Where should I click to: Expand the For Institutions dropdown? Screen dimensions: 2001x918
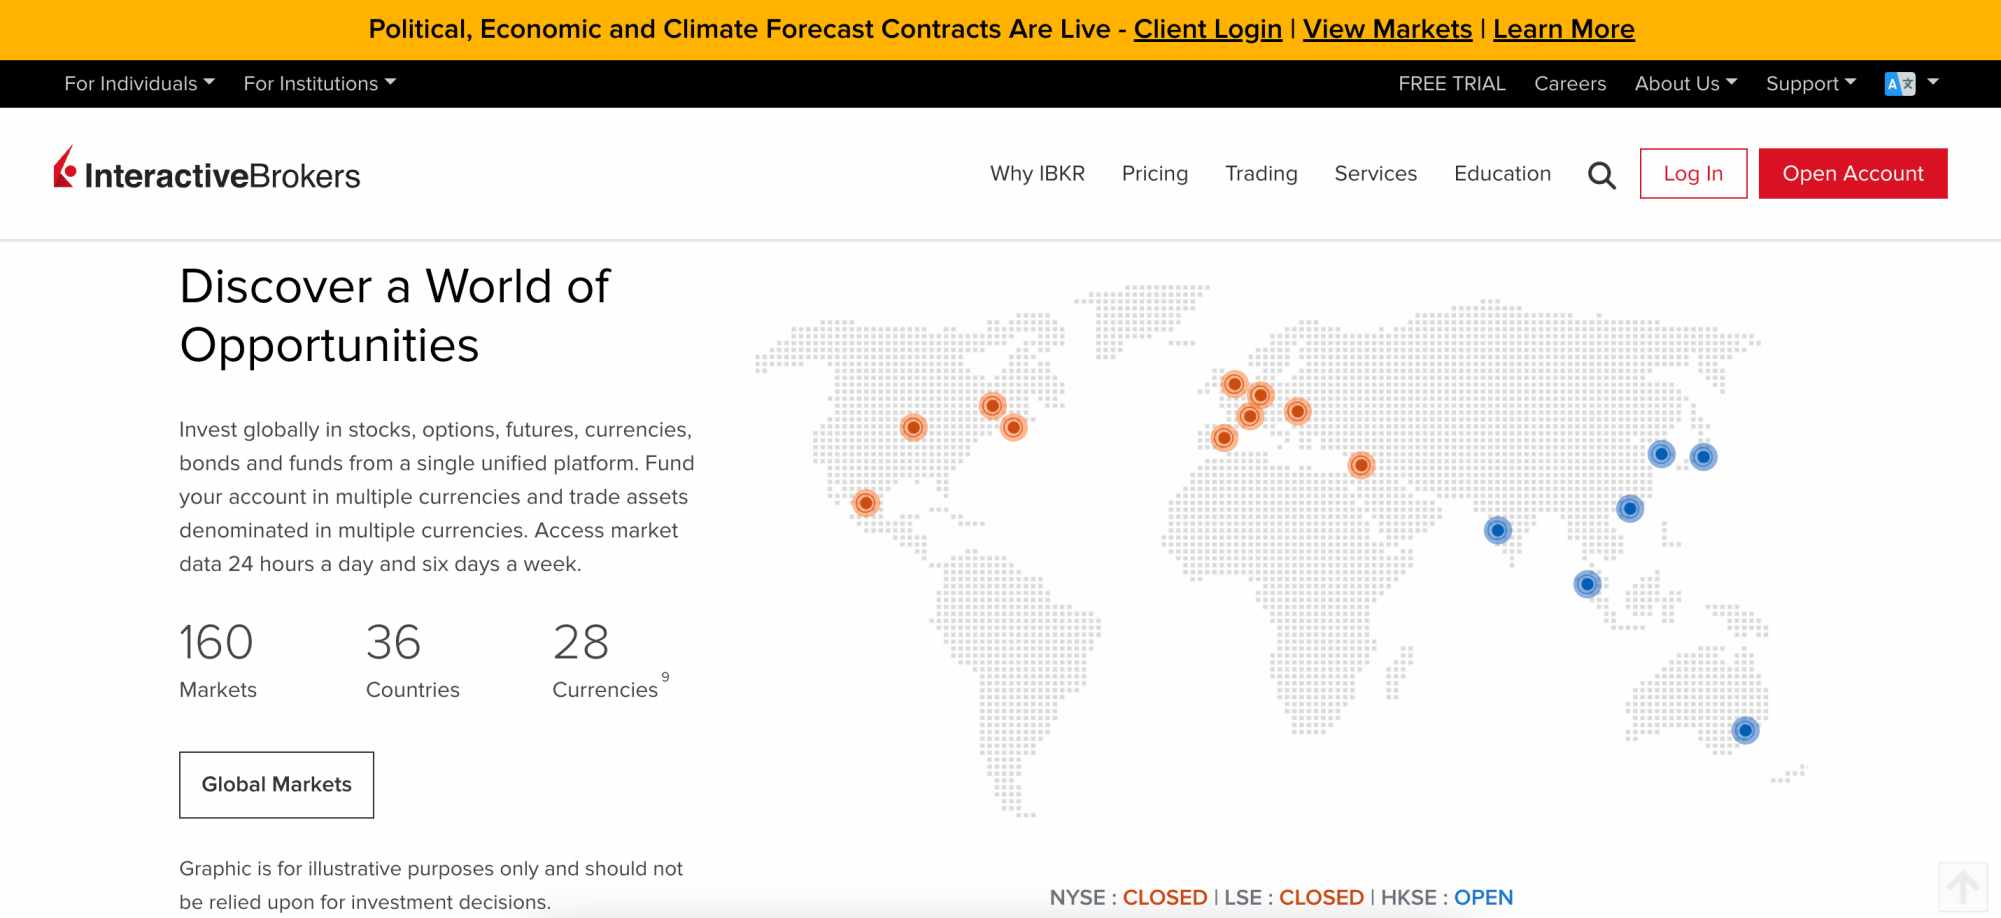[319, 84]
